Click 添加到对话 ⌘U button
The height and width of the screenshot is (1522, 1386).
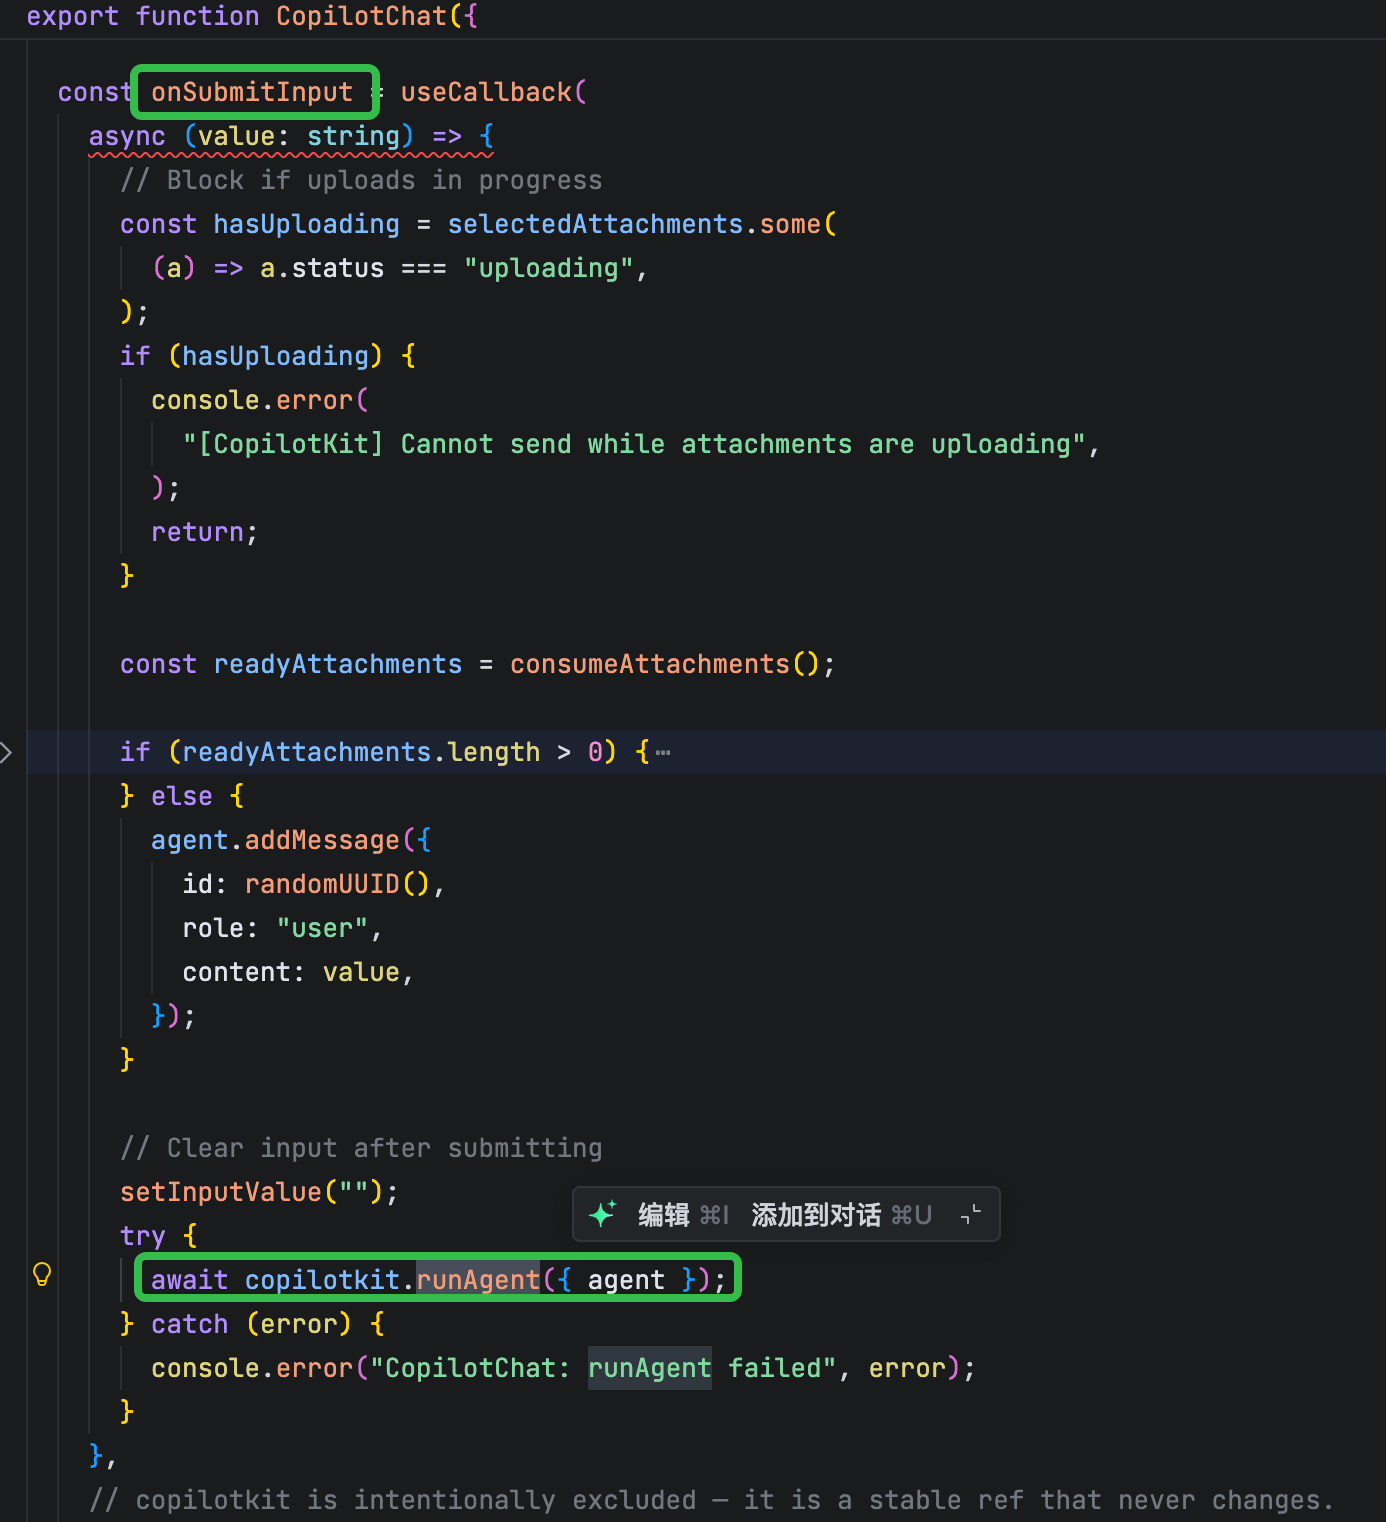841,1214
